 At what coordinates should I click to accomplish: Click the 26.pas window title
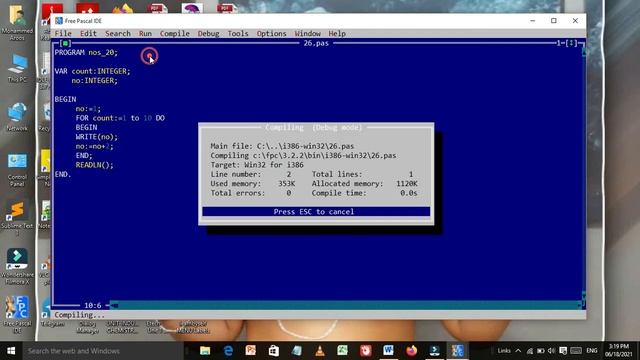pos(316,43)
